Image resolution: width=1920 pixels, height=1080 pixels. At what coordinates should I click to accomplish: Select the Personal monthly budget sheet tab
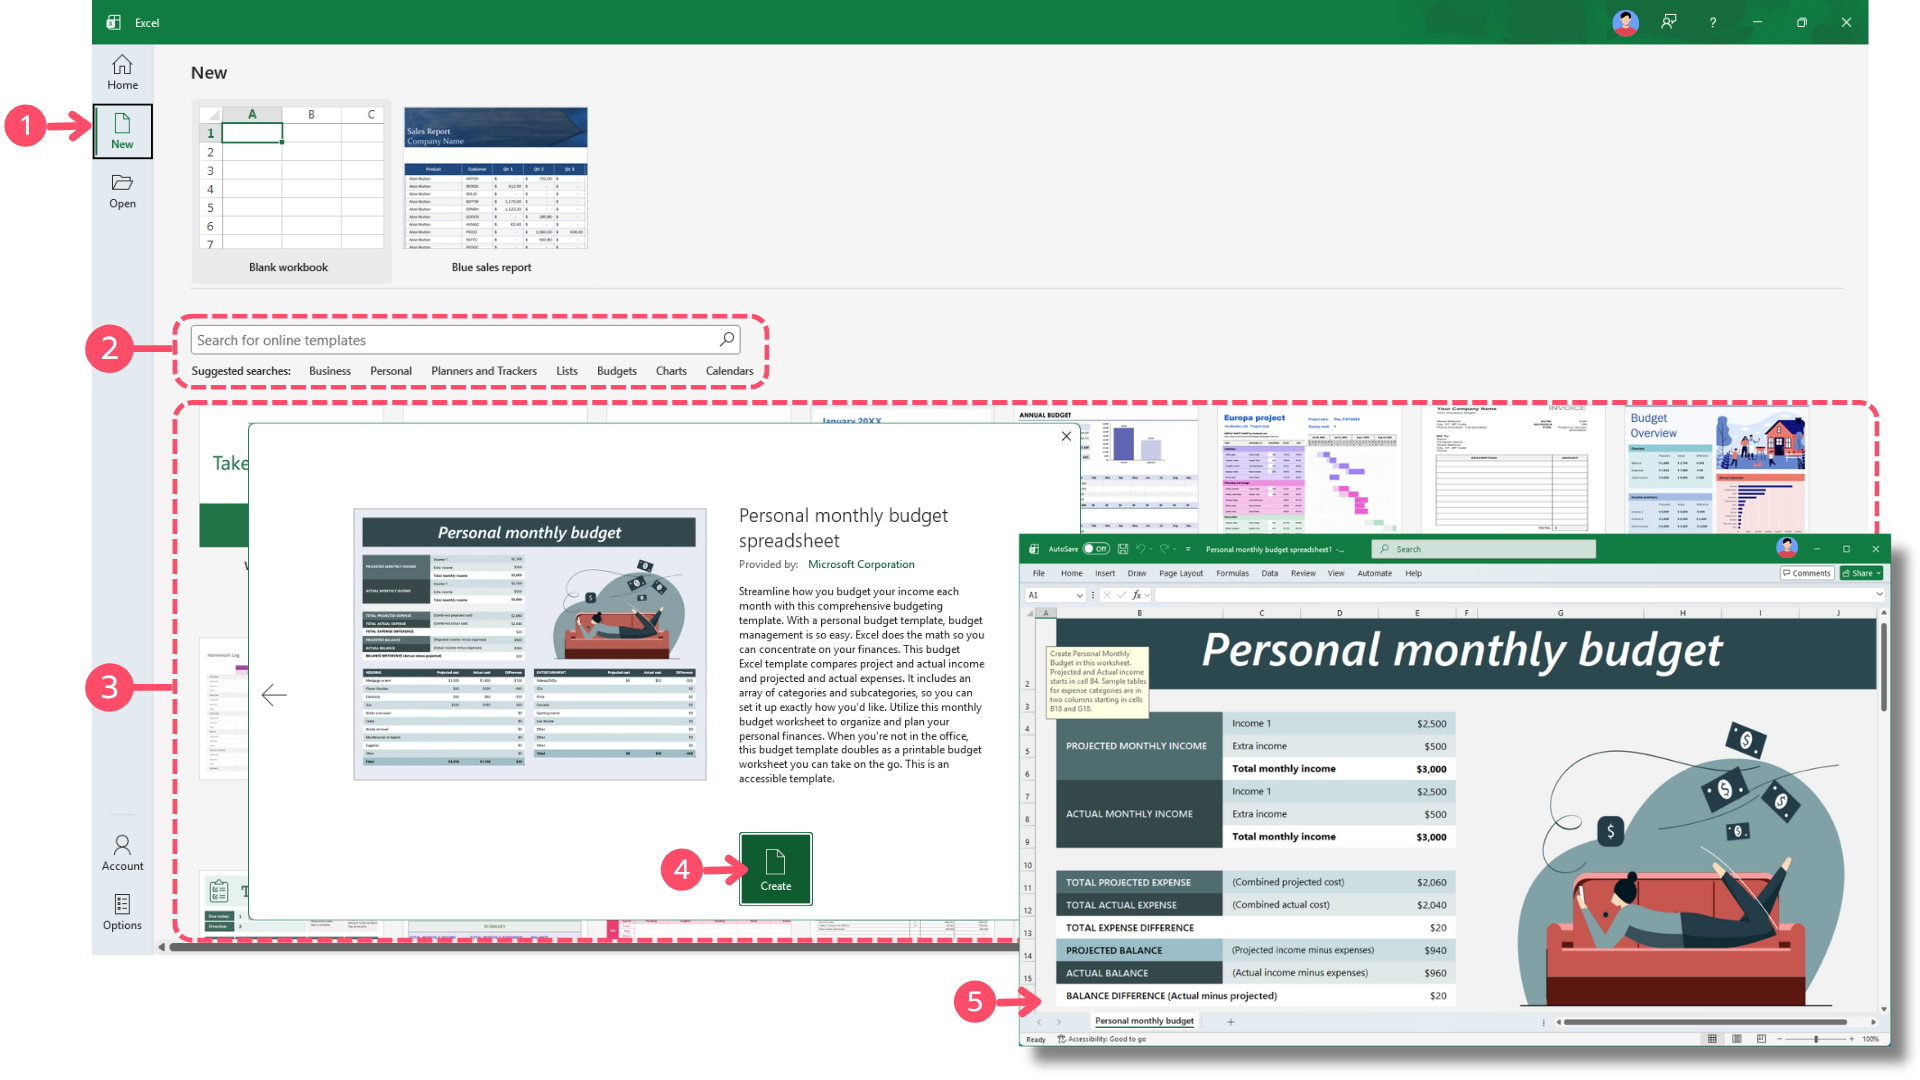click(1144, 1021)
